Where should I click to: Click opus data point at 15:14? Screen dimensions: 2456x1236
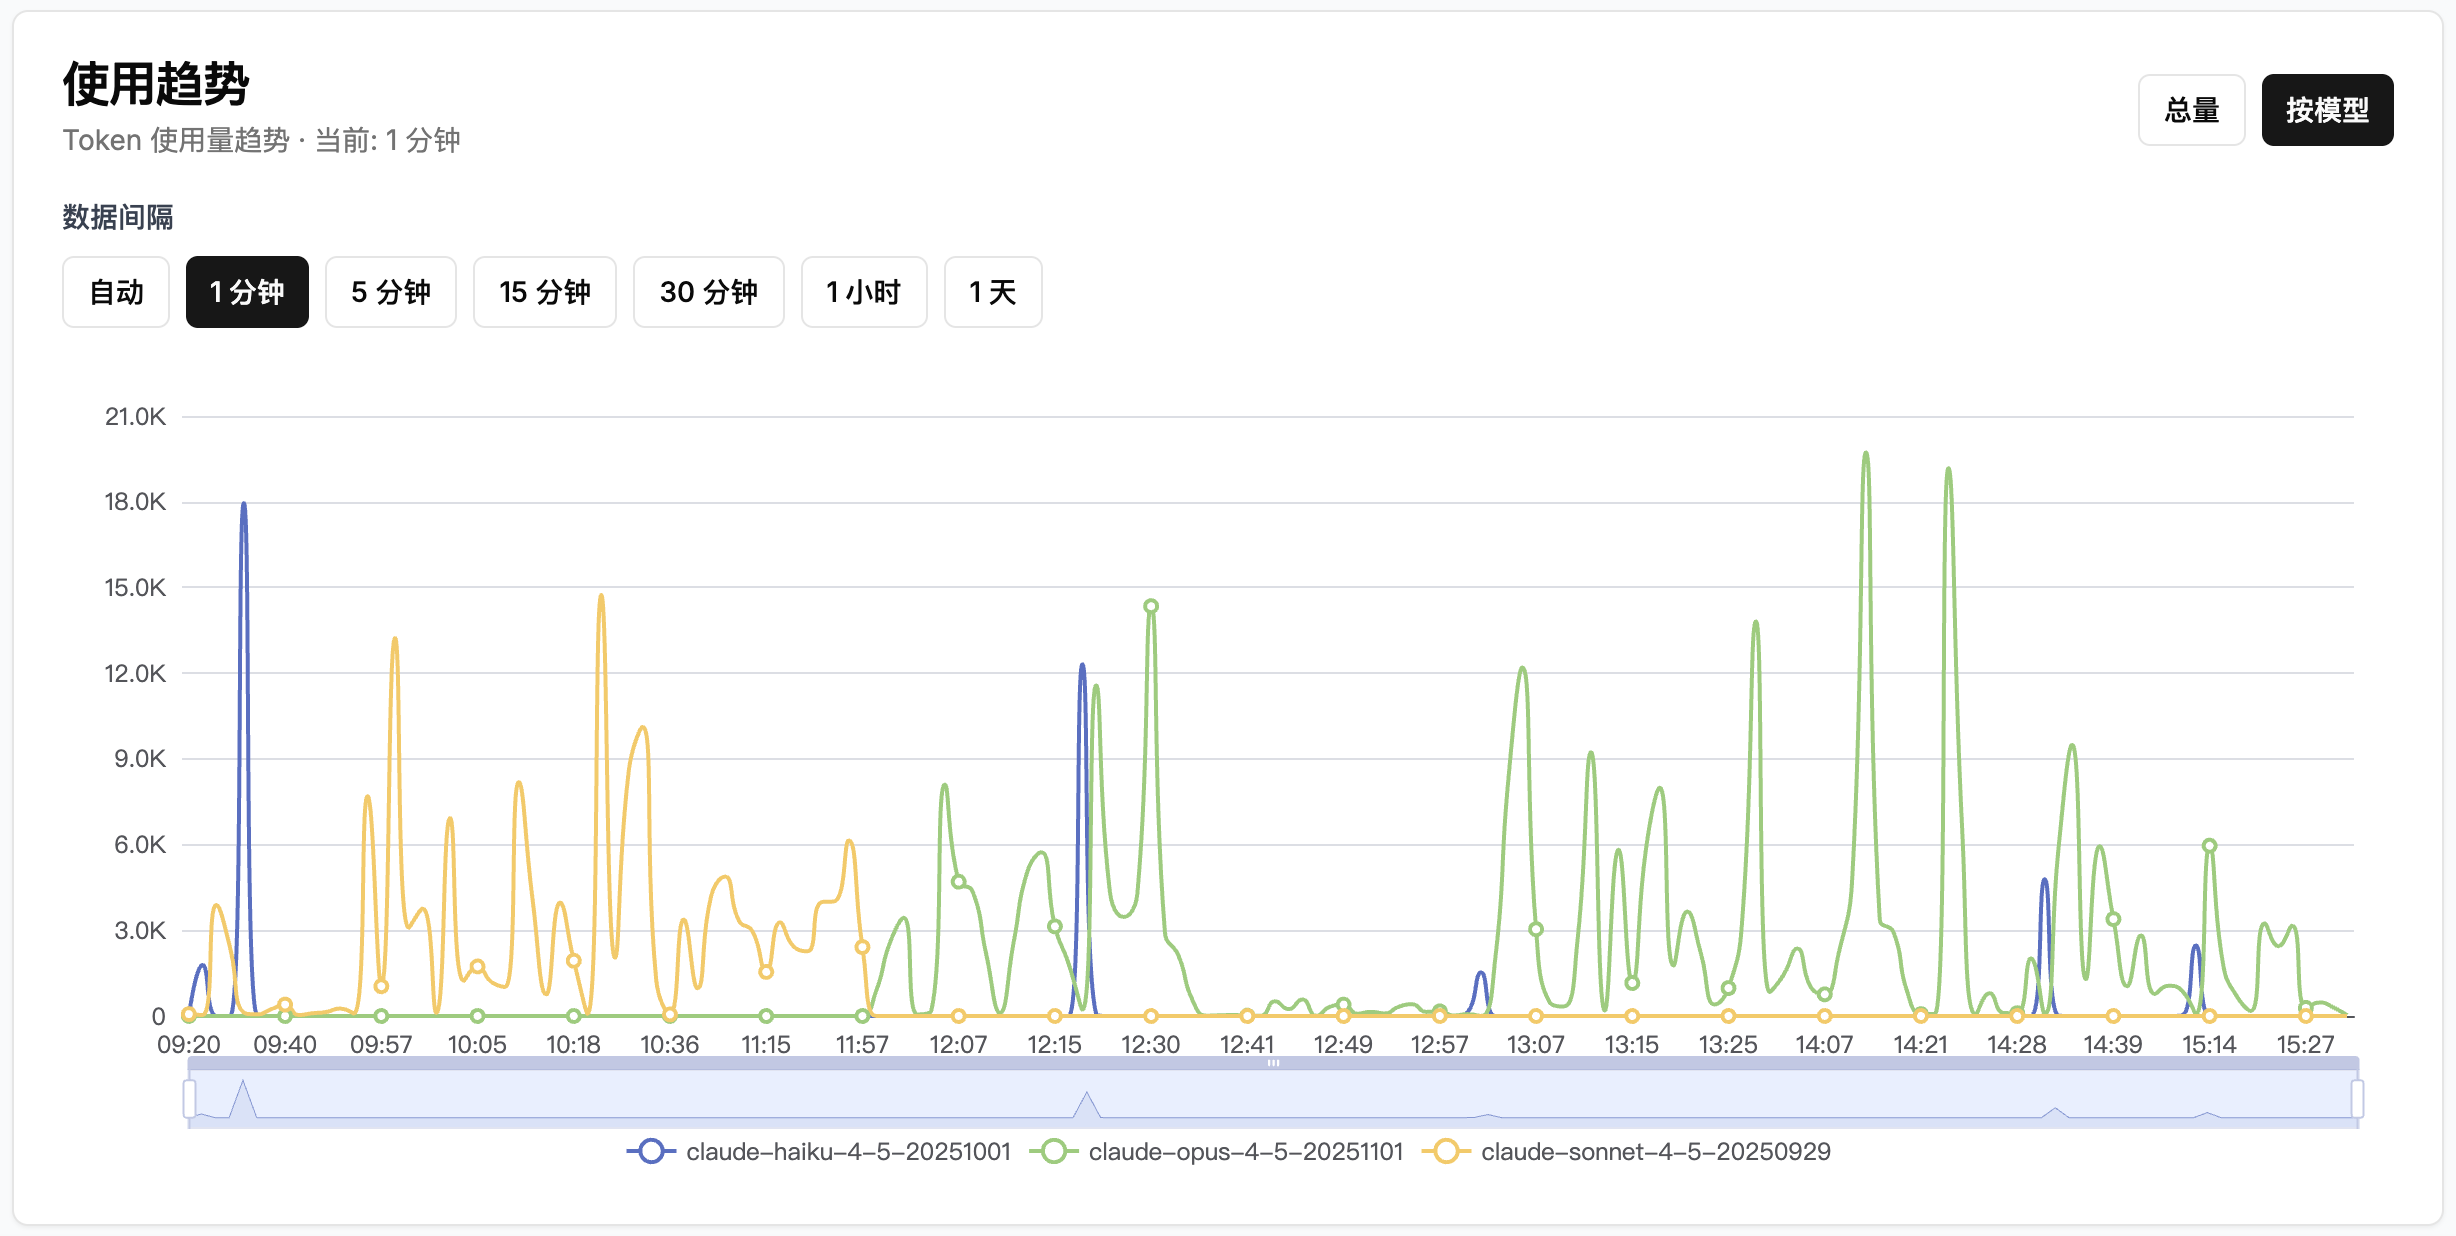pyautogui.click(x=2210, y=846)
